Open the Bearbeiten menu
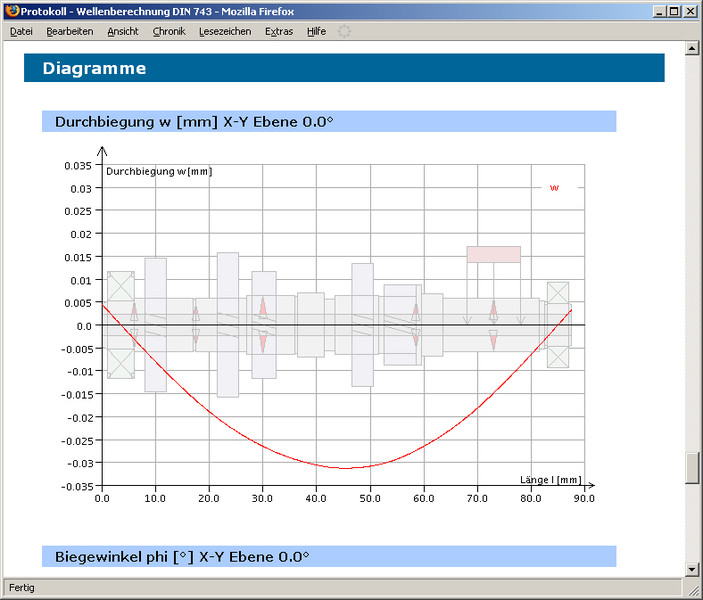This screenshot has height=600, width=703. pyautogui.click(x=70, y=31)
